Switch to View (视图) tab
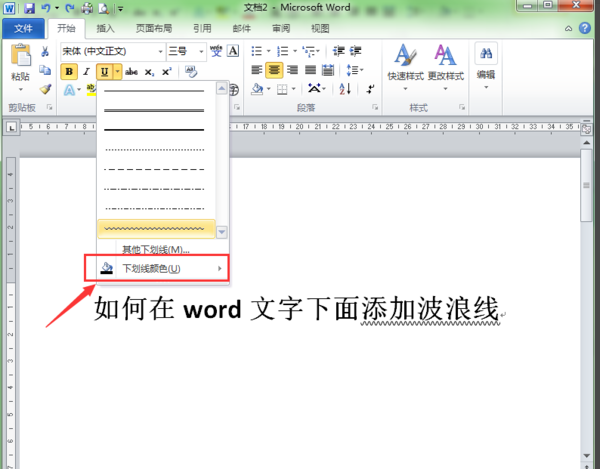600x469 pixels. [x=320, y=28]
